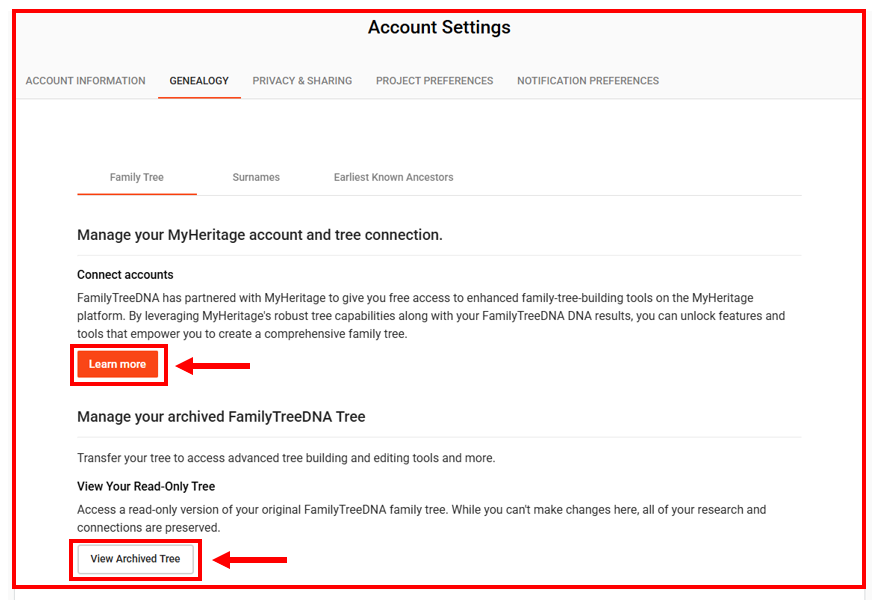Screen dimensions: 877x600
Task: Open the Surnames sub-tab
Action: [x=256, y=177]
